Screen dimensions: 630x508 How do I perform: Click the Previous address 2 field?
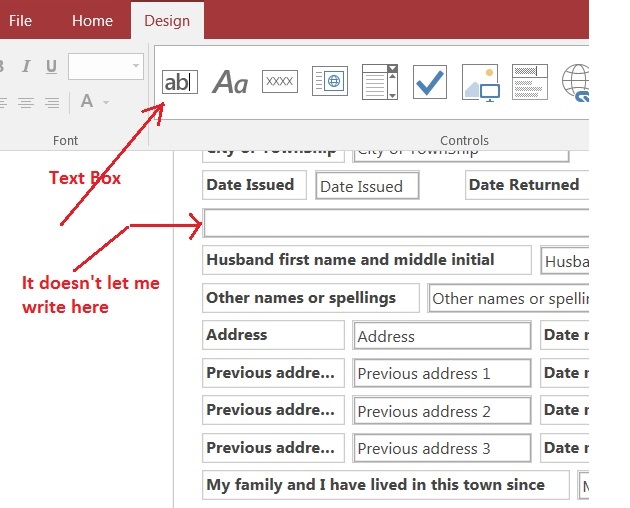coord(442,410)
